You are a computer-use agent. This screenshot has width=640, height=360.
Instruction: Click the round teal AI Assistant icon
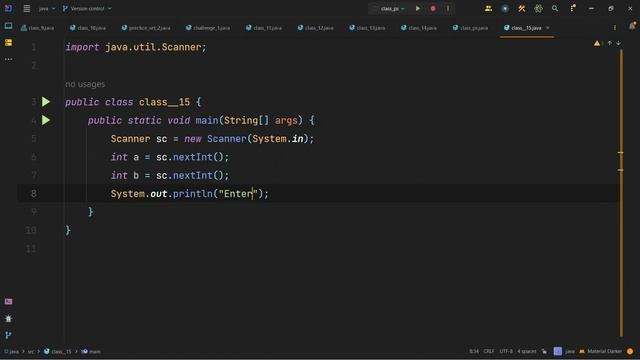tap(505, 8)
